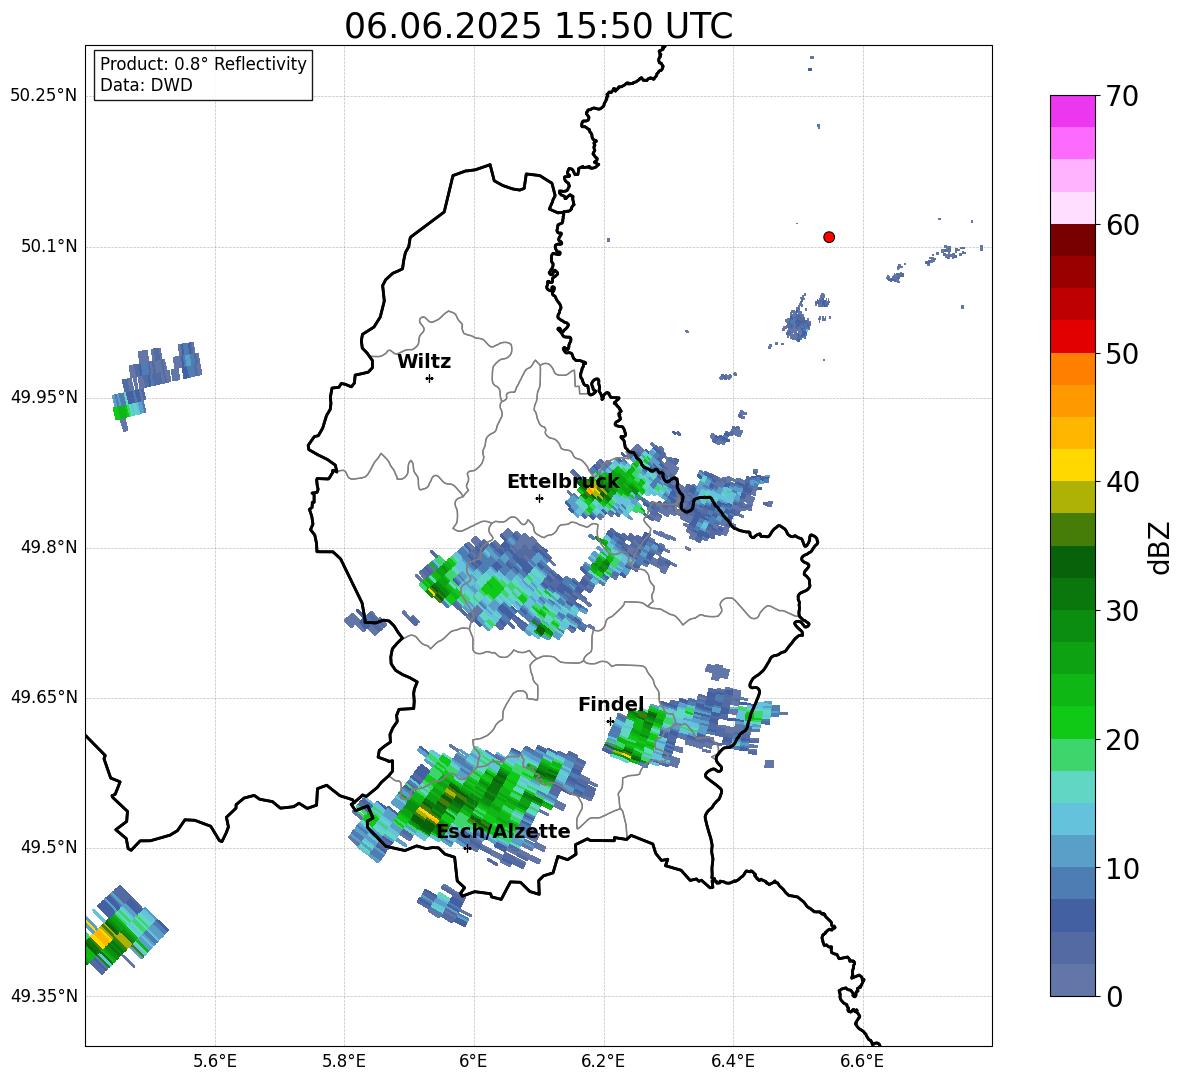Click the 50.25°N latitude label

tap(44, 96)
